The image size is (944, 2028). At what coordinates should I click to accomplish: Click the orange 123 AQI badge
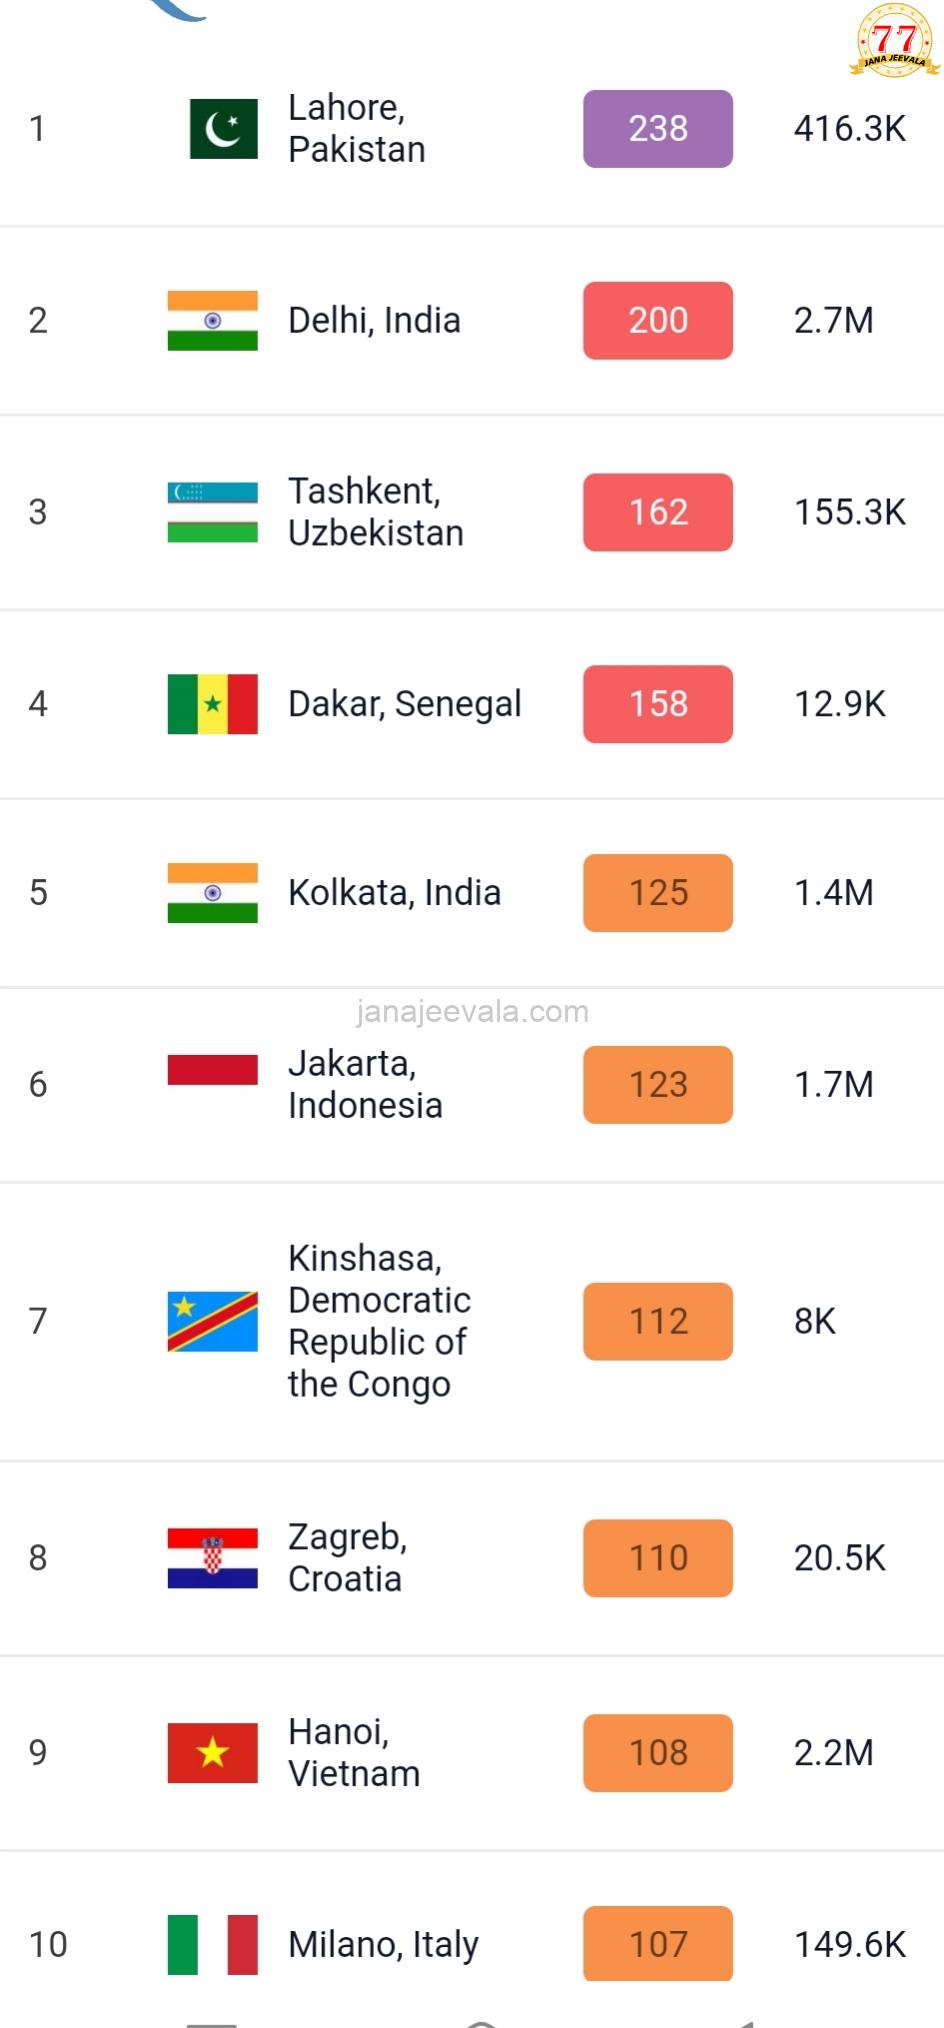(658, 1085)
